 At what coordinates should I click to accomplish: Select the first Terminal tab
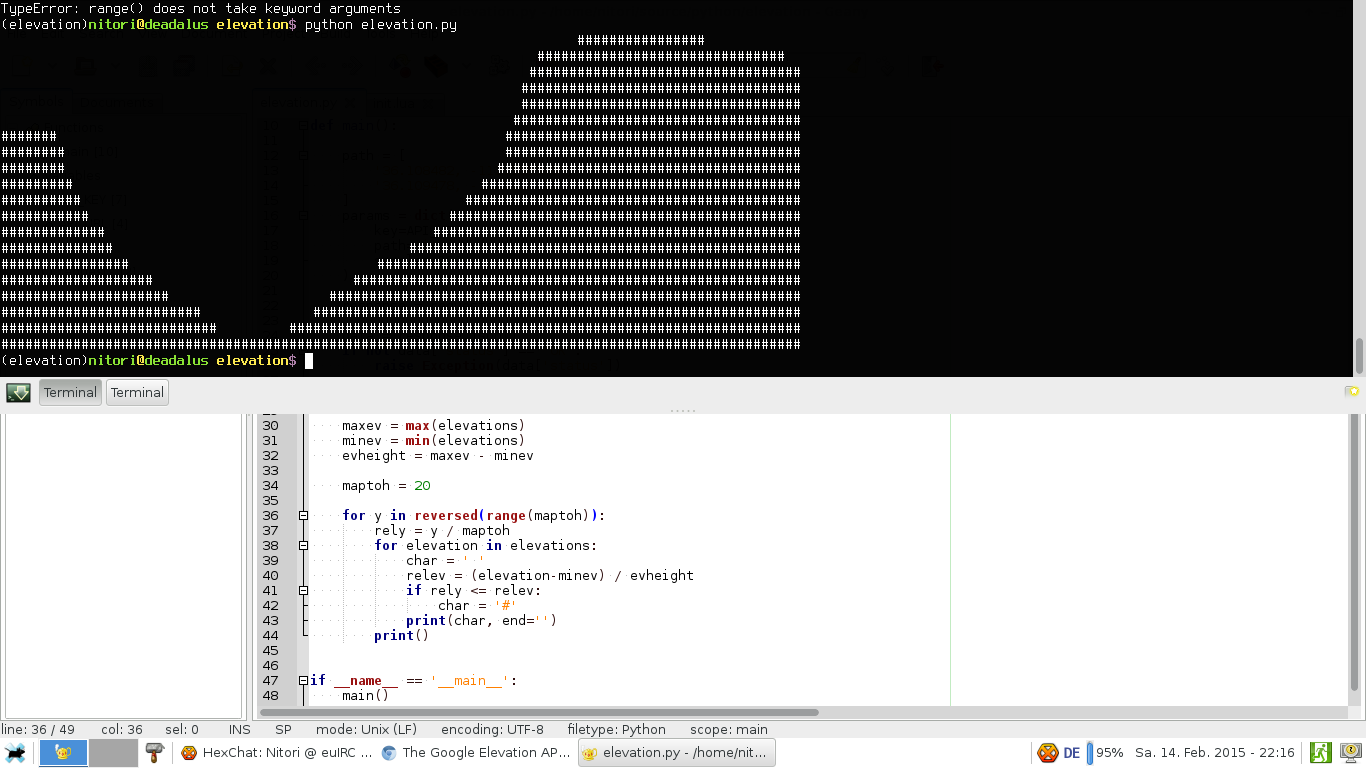point(70,392)
